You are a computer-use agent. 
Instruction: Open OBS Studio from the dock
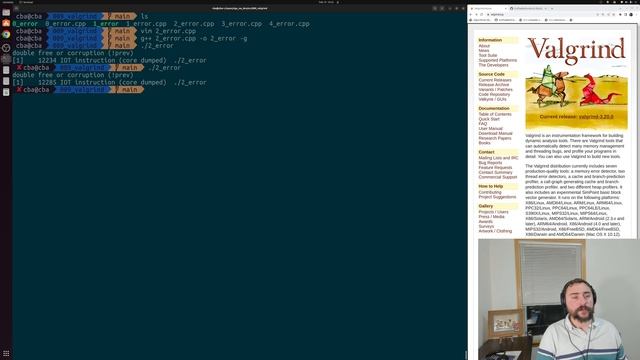6,48
